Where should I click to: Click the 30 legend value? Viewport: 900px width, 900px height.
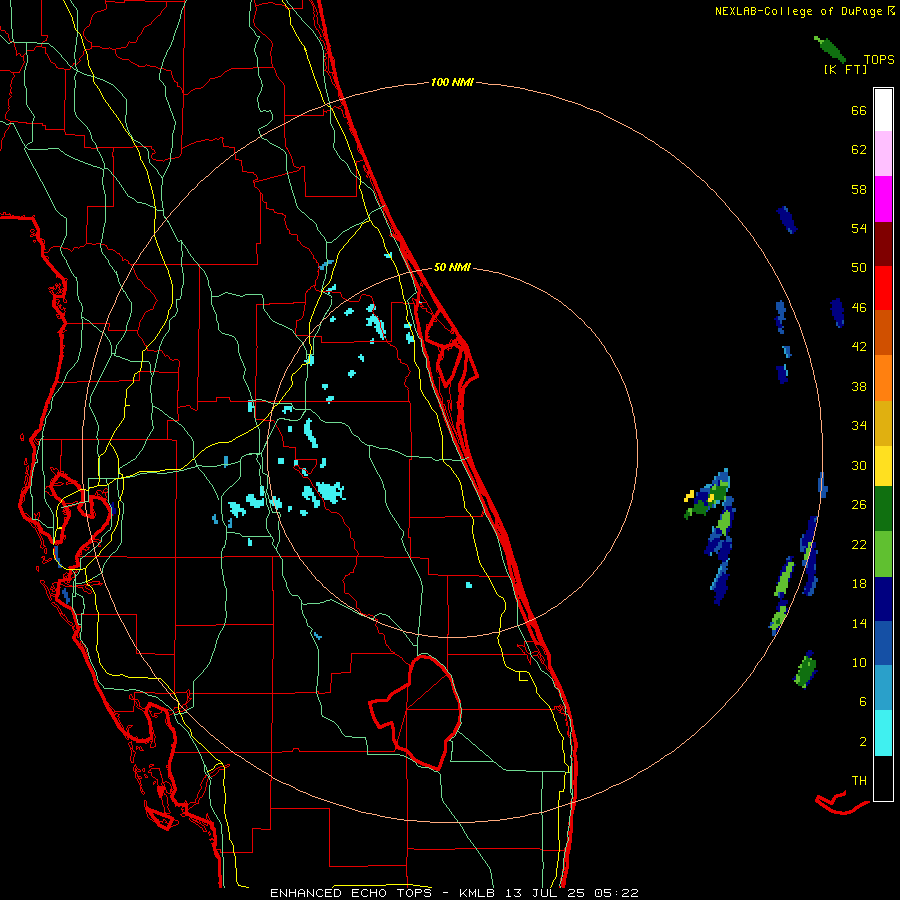click(x=859, y=465)
